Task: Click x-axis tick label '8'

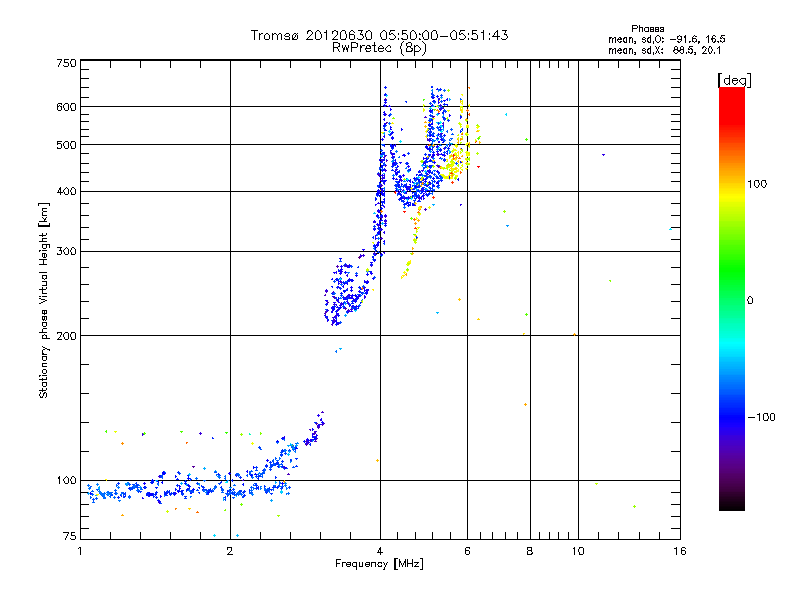Action: tap(530, 551)
